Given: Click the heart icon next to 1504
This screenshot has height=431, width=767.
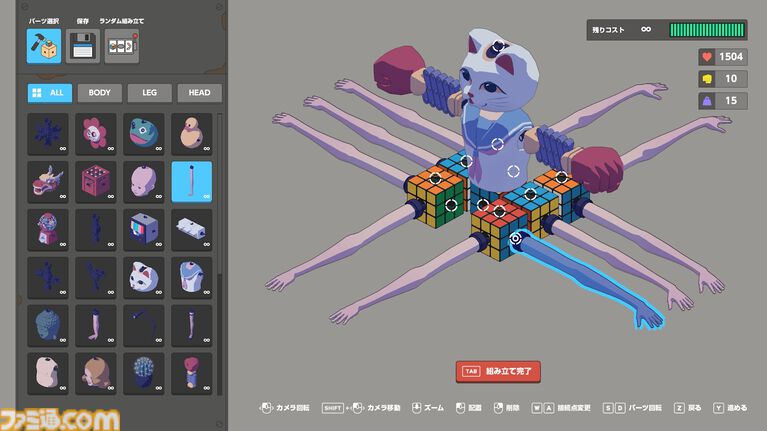Looking at the screenshot, I should click(x=707, y=57).
